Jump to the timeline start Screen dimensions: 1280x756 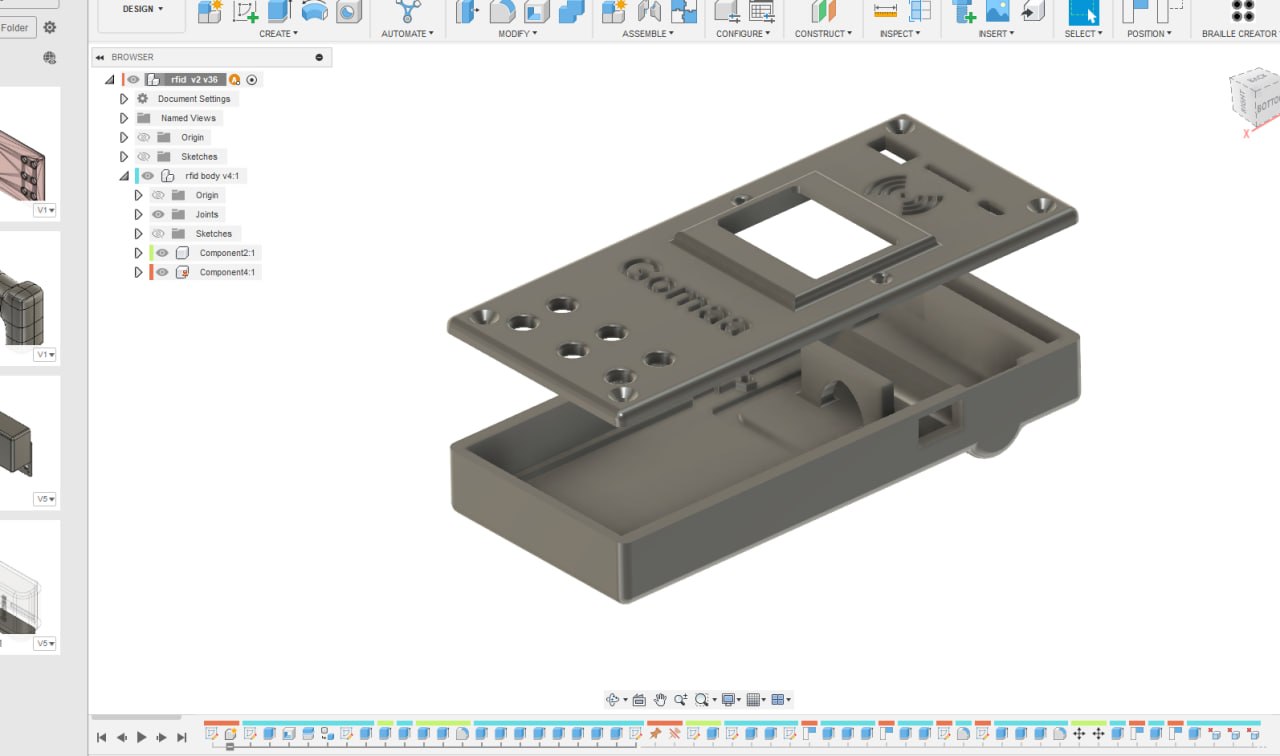[x=101, y=737]
